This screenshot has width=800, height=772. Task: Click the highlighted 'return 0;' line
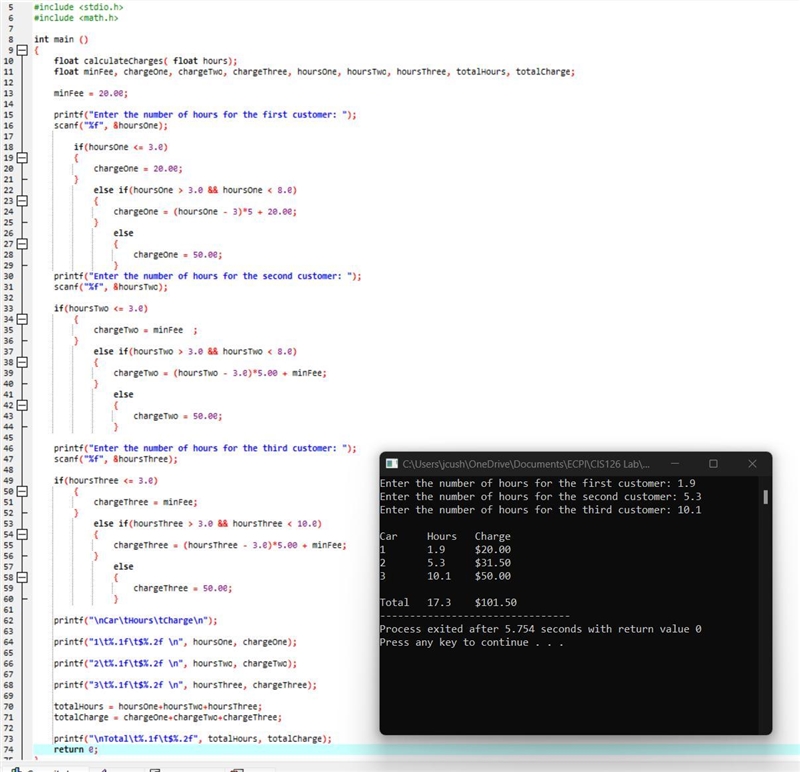point(76,750)
